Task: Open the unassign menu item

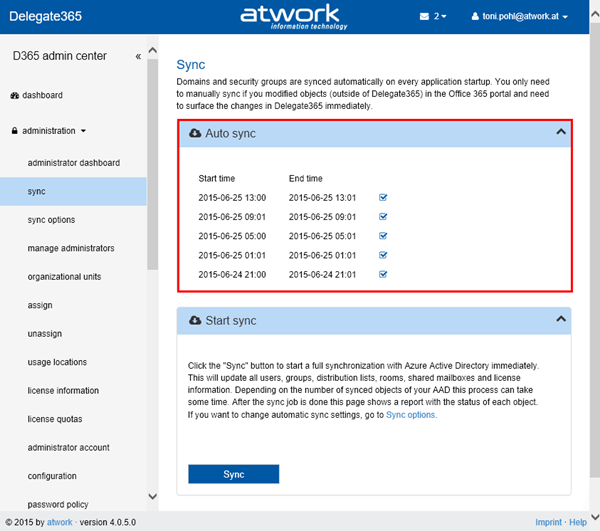Action: pyautogui.click(x=44, y=334)
